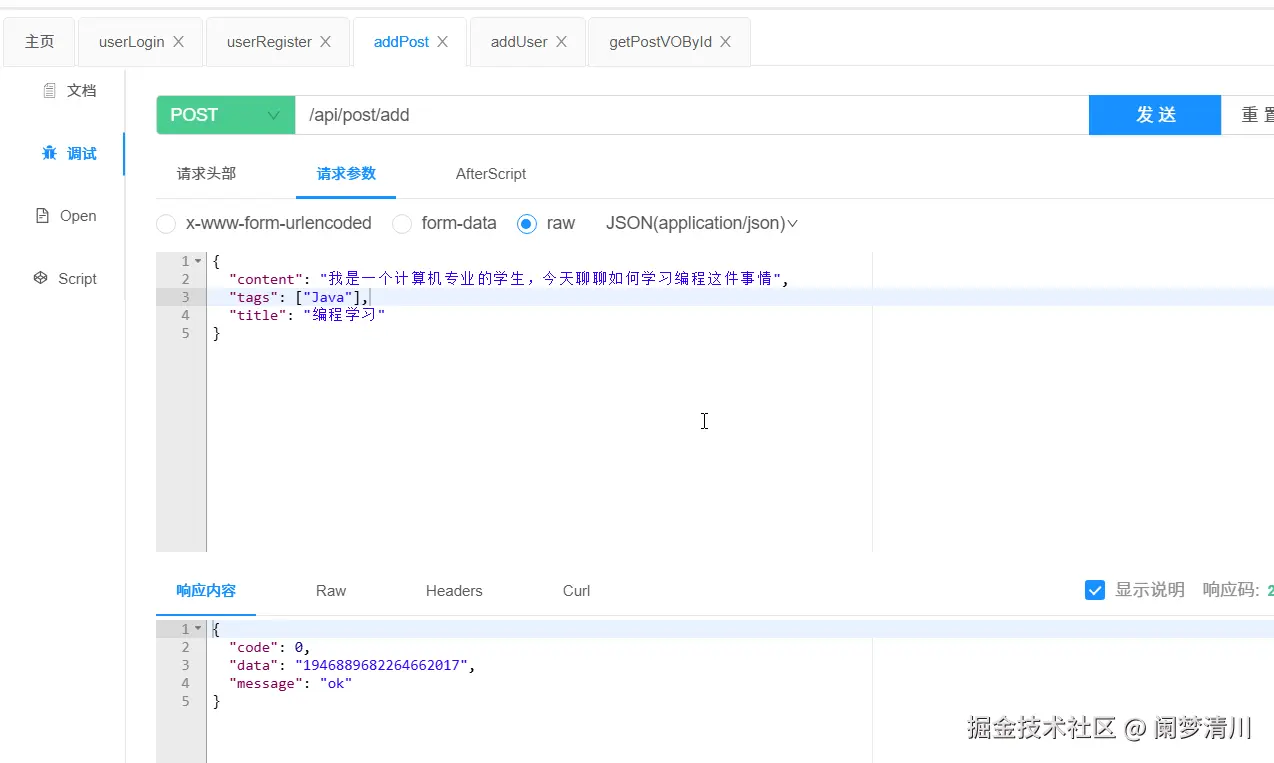The image size is (1274, 763).
Task: Close the userLogin tab
Action: [x=179, y=42]
